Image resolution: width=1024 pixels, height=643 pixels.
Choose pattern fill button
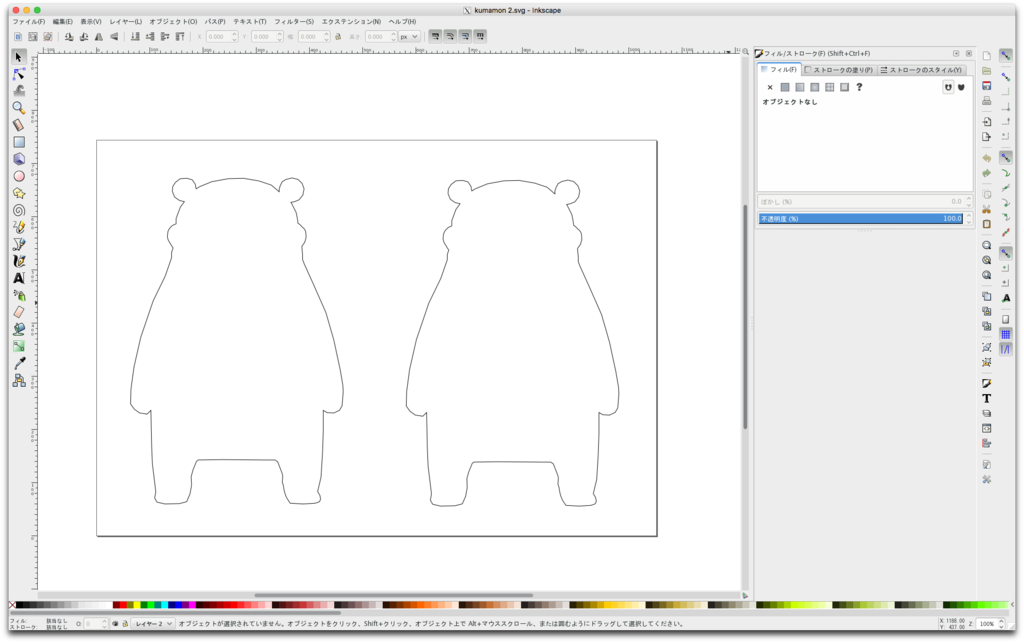829,87
